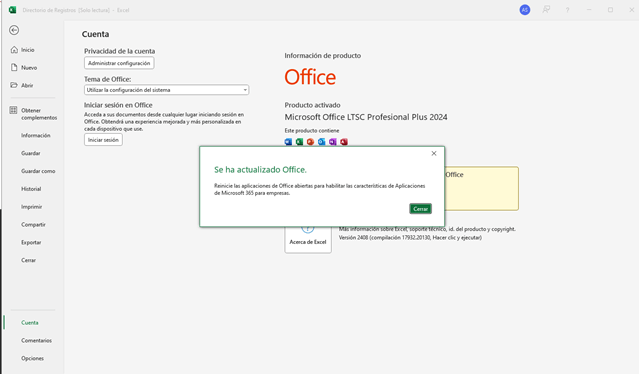Click the Acerca de Excel button
This screenshot has height=375, width=640.
tap(308, 239)
